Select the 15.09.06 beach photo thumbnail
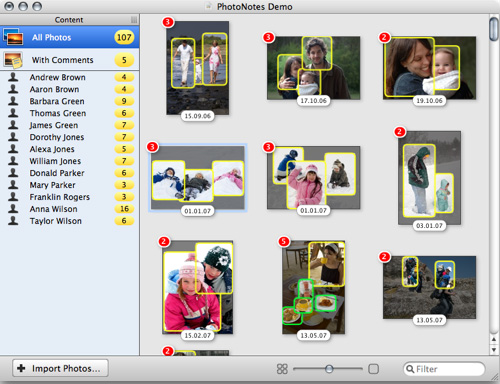 tap(198, 68)
